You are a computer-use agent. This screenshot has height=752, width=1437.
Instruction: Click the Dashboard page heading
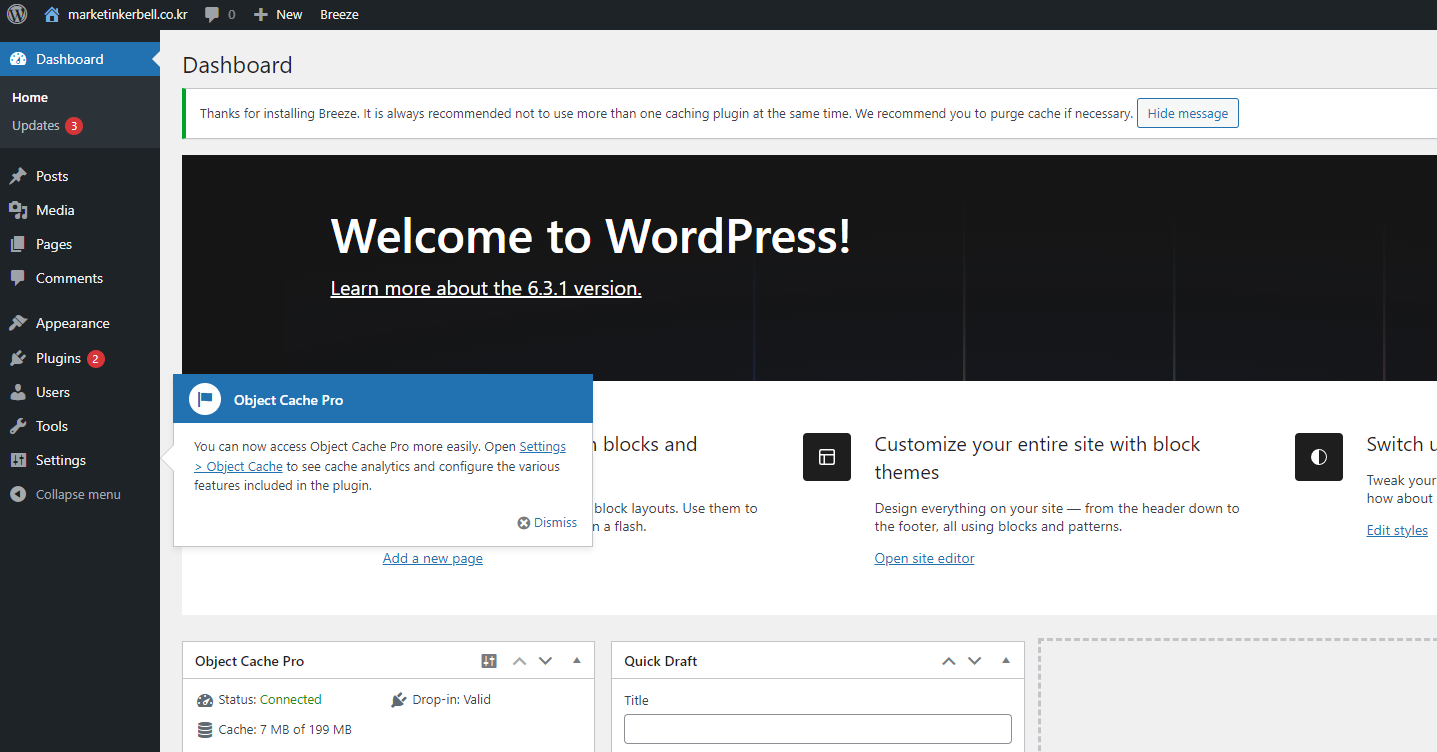click(x=238, y=65)
